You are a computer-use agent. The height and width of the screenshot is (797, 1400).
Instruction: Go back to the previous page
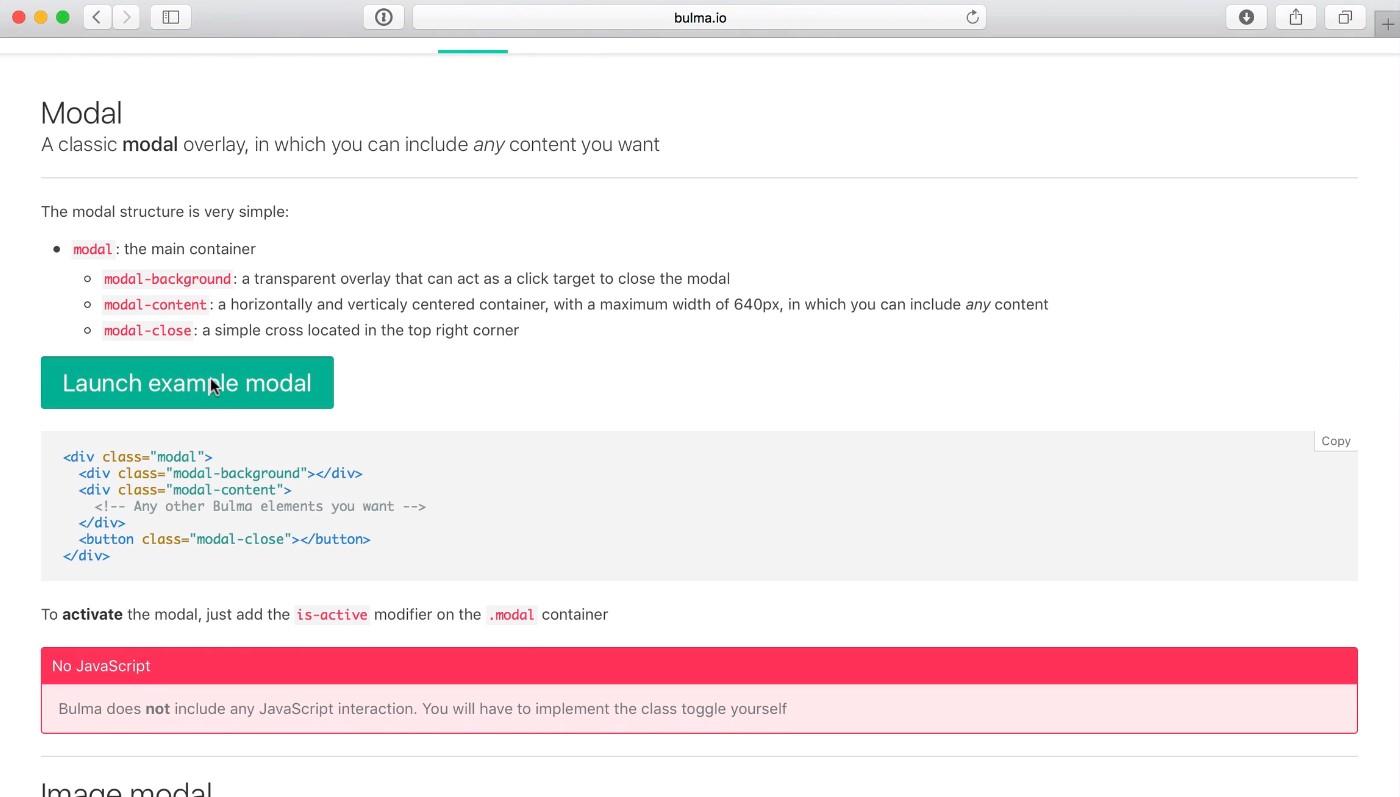(97, 17)
